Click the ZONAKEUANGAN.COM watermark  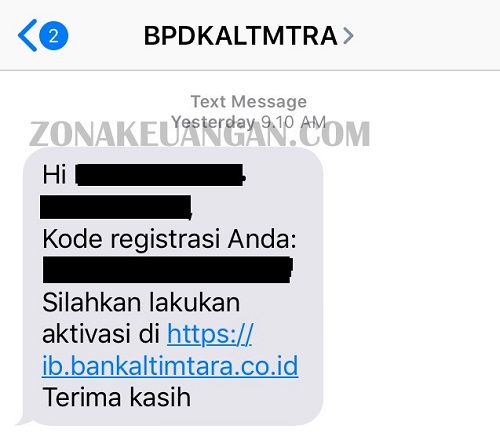[200, 134]
